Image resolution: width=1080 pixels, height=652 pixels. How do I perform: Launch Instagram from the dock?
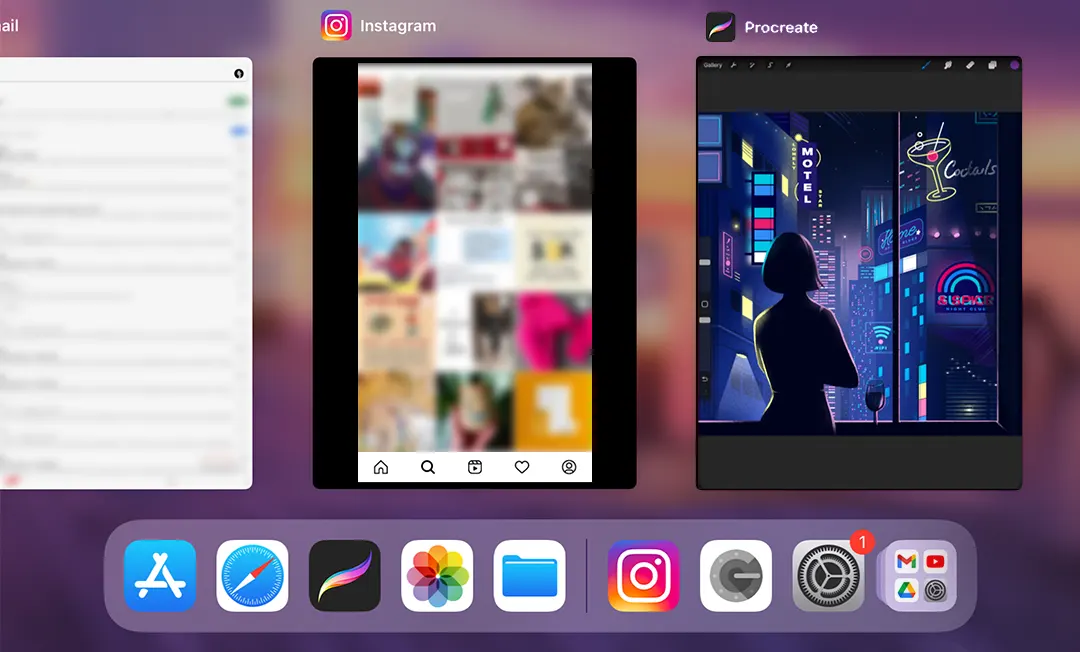click(x=643, y=576)
